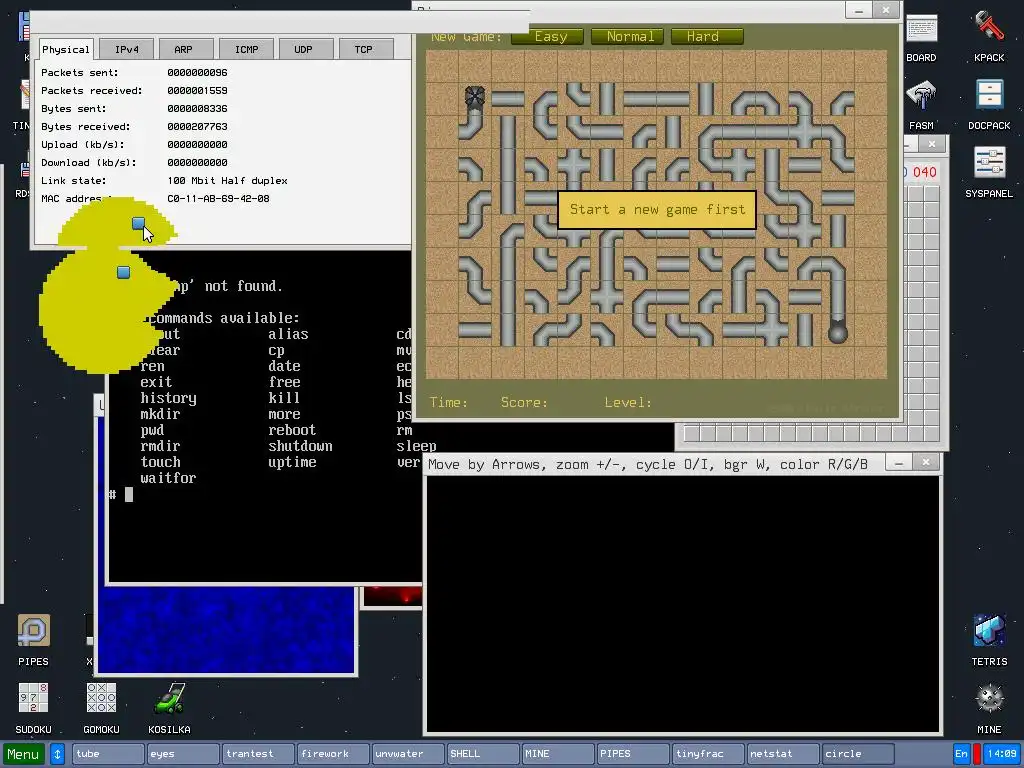Close the minesweeper window
The image size is (1024, 768).
pos(932,144)
